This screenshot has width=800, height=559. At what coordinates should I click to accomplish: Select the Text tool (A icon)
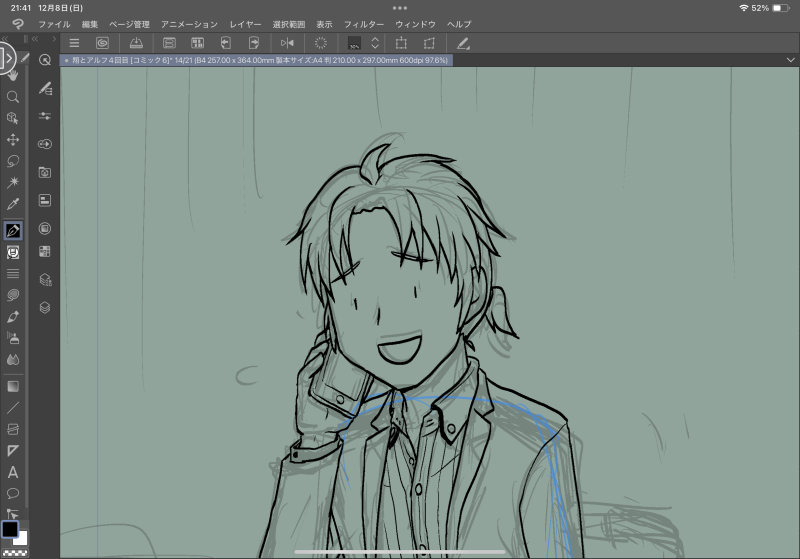click(13, 472)
